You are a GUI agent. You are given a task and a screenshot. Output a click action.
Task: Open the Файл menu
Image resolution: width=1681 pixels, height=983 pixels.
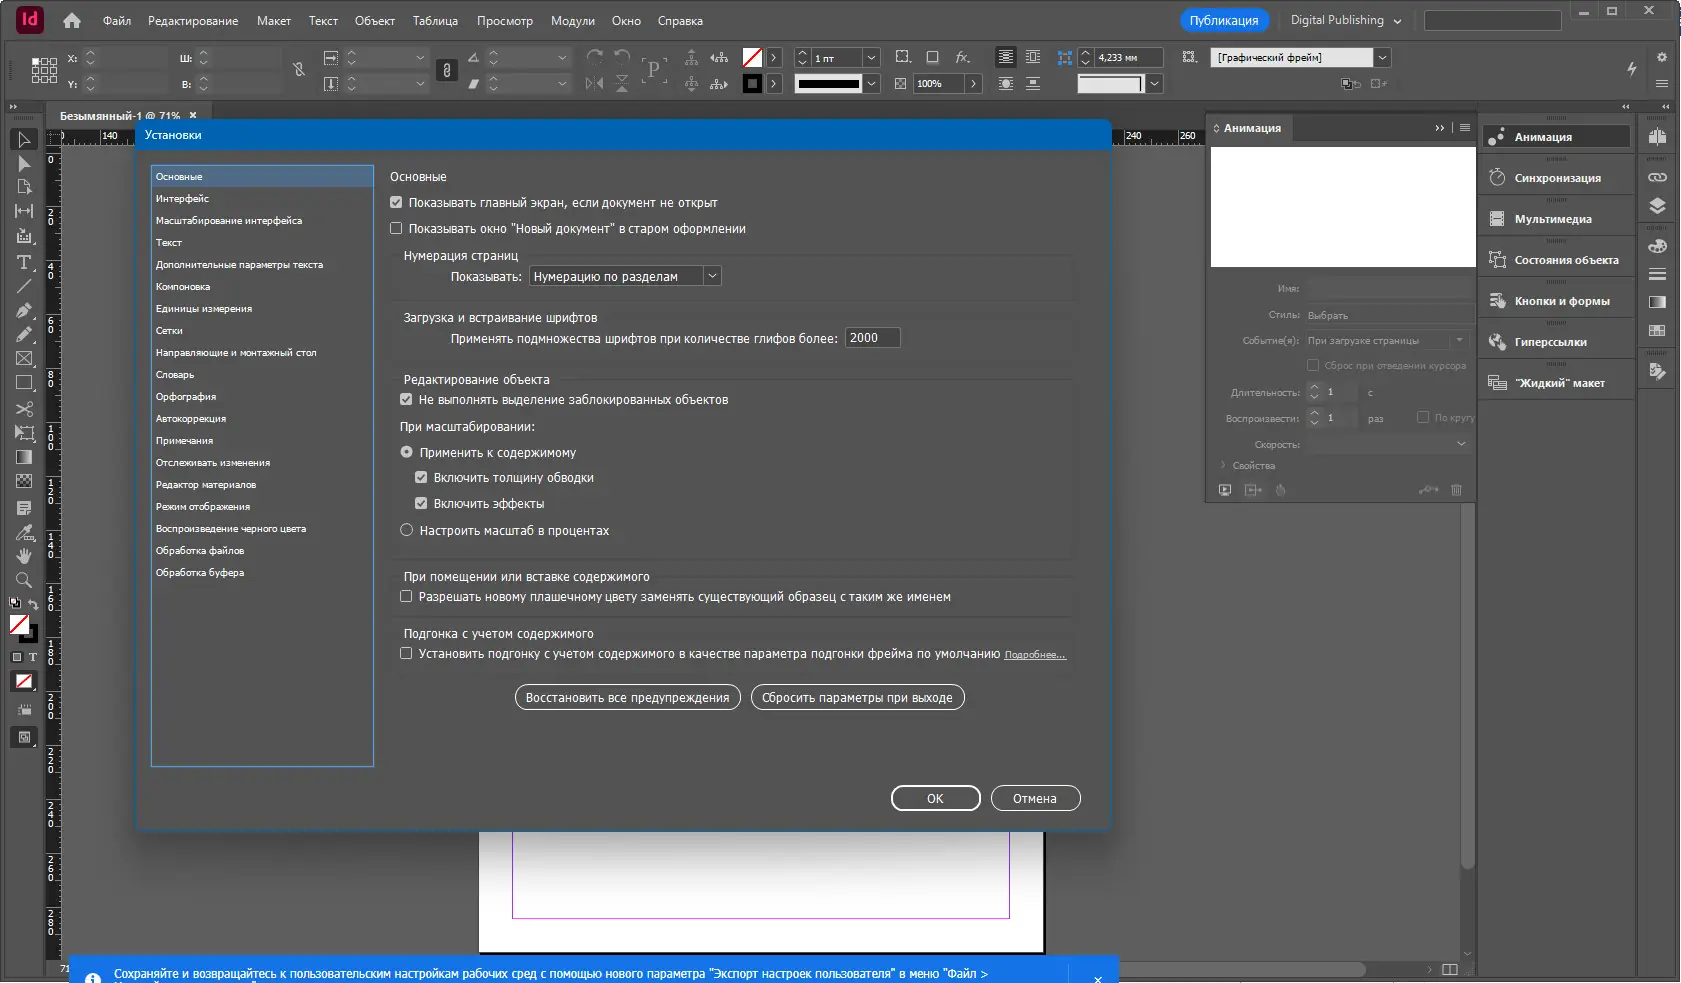click(x=117, y=21)
